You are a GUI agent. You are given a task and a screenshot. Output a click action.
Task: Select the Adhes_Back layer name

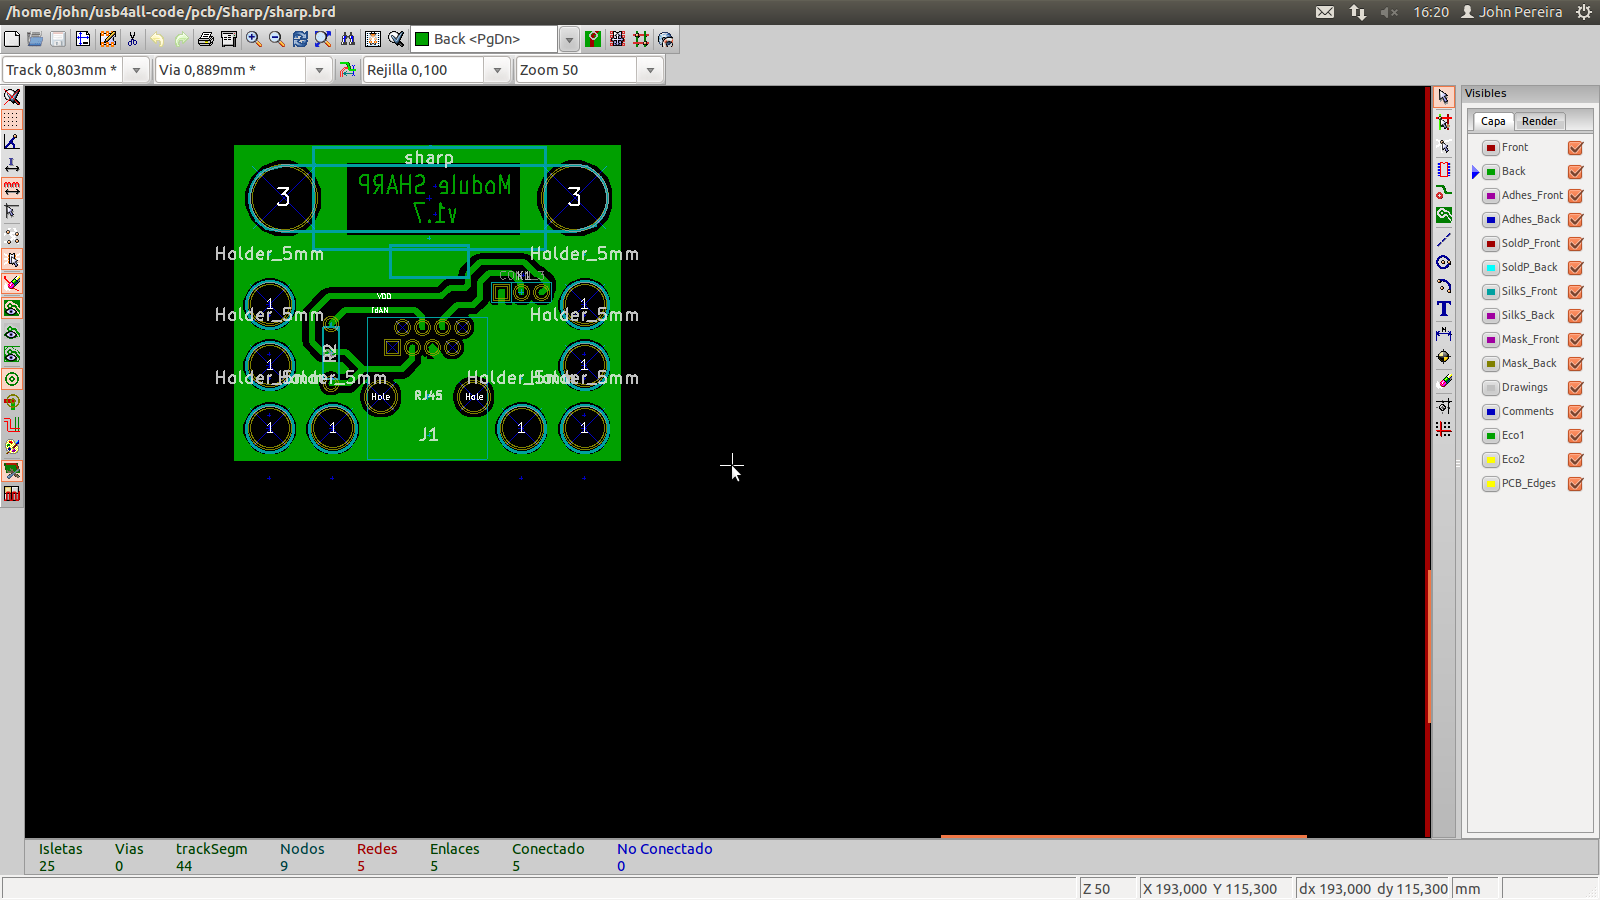(x=1531, y=219)
